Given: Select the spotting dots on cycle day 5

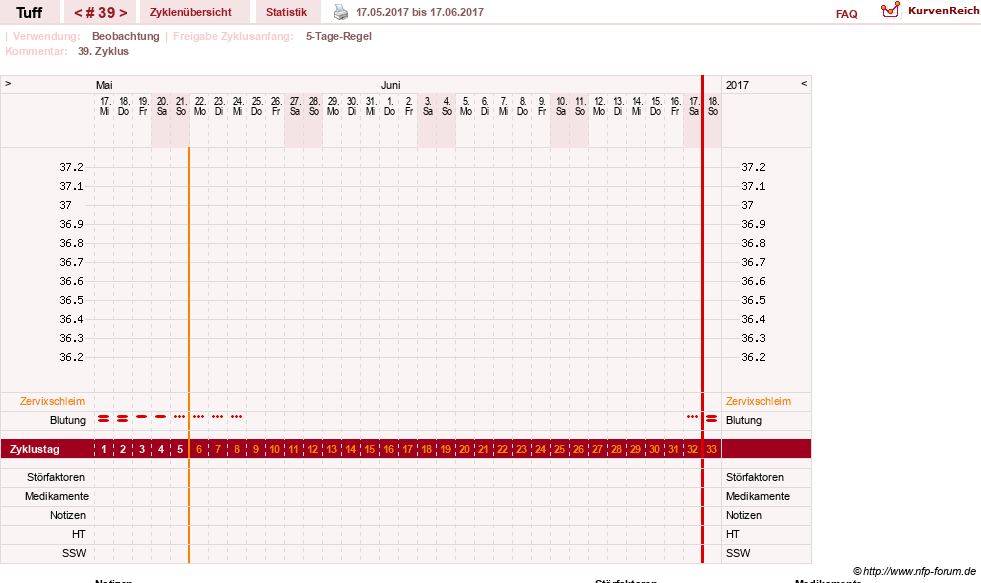Looking at the screenshot, I should click(180, 417).
